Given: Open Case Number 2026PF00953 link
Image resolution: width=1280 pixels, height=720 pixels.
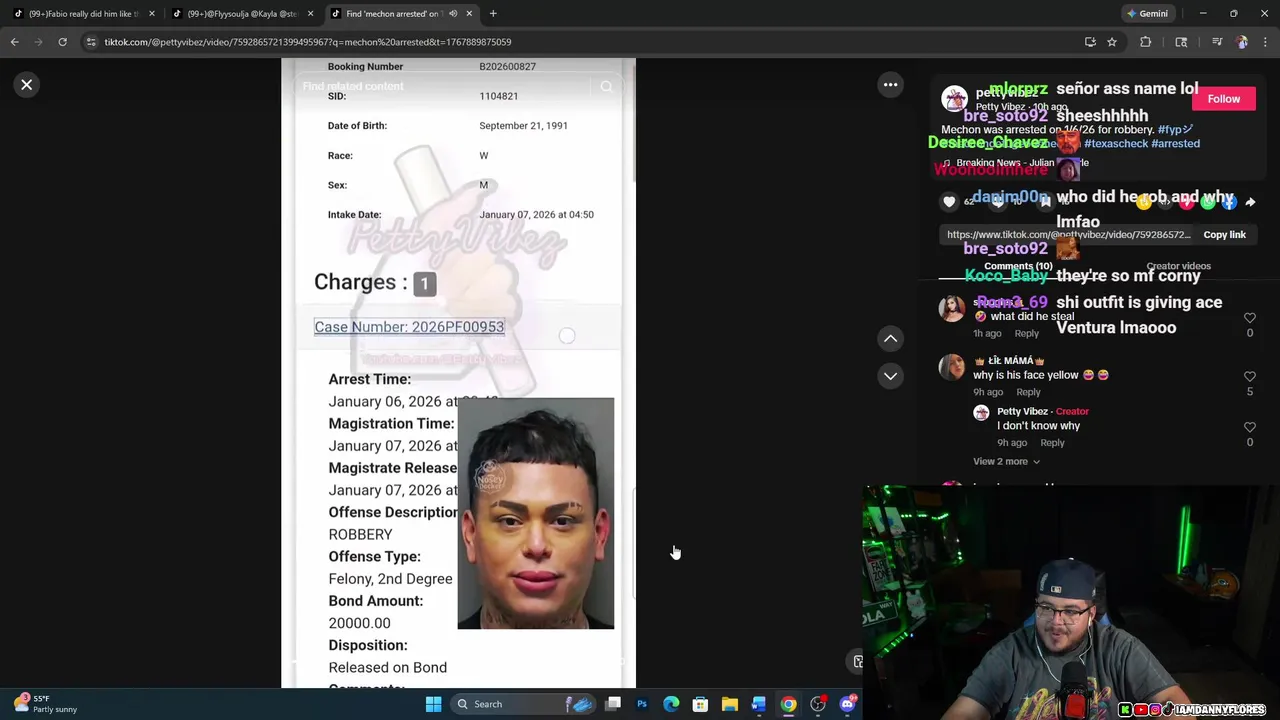Looking at the screenshot, I should 409,327.
